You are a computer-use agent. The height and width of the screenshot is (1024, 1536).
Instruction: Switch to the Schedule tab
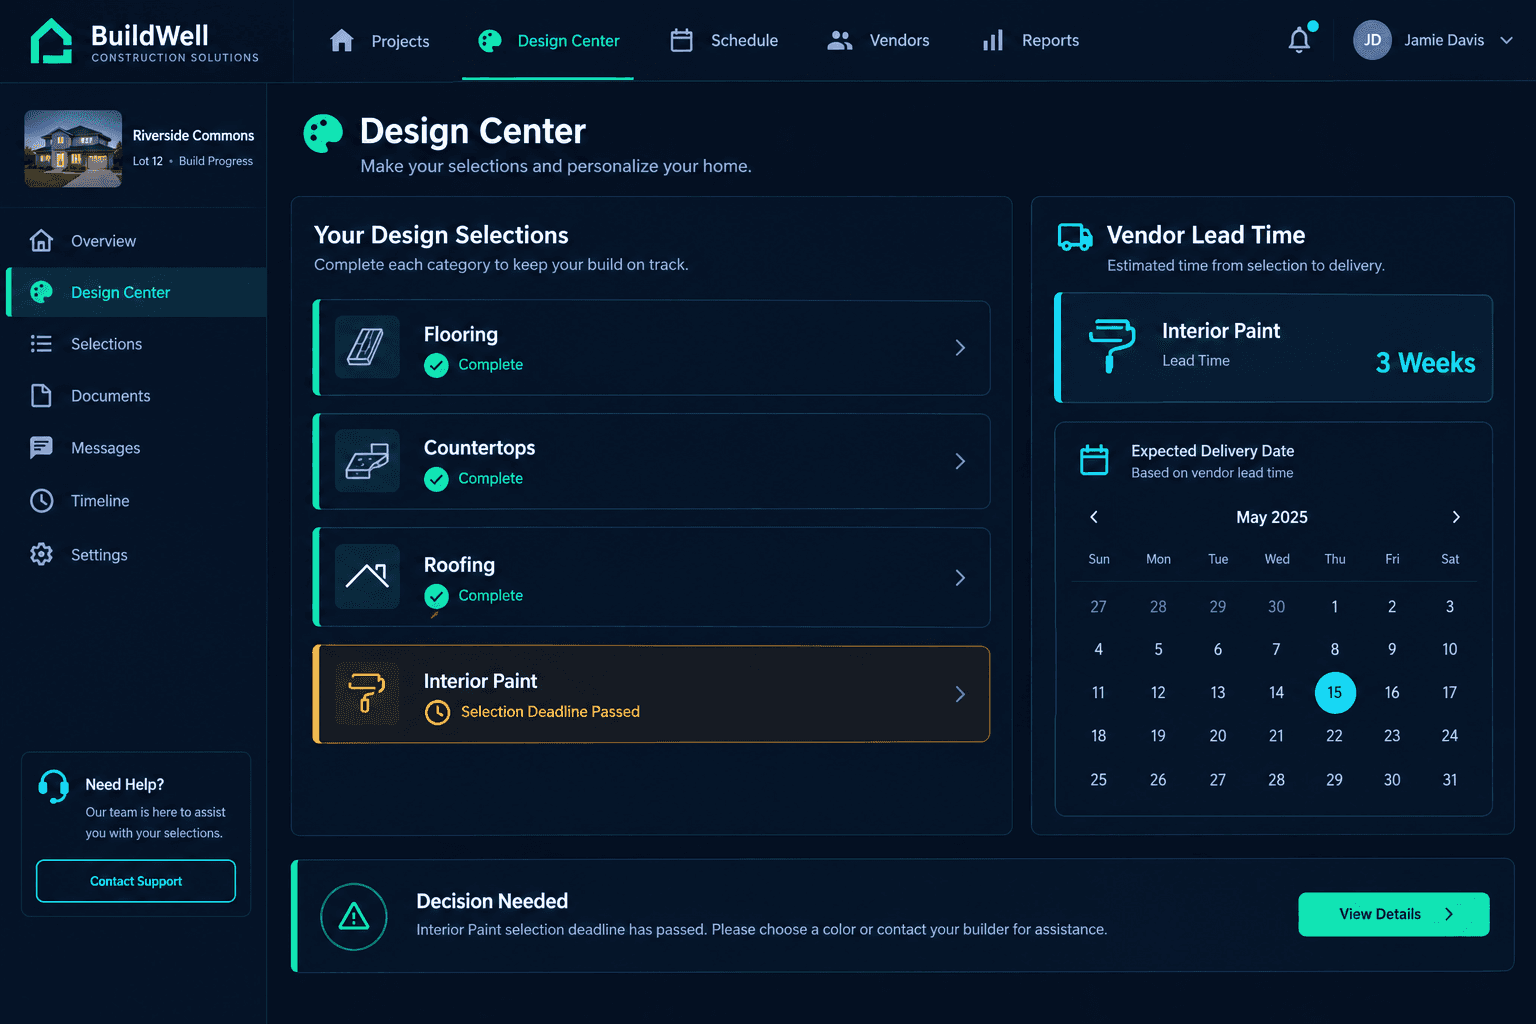point(724,41)
